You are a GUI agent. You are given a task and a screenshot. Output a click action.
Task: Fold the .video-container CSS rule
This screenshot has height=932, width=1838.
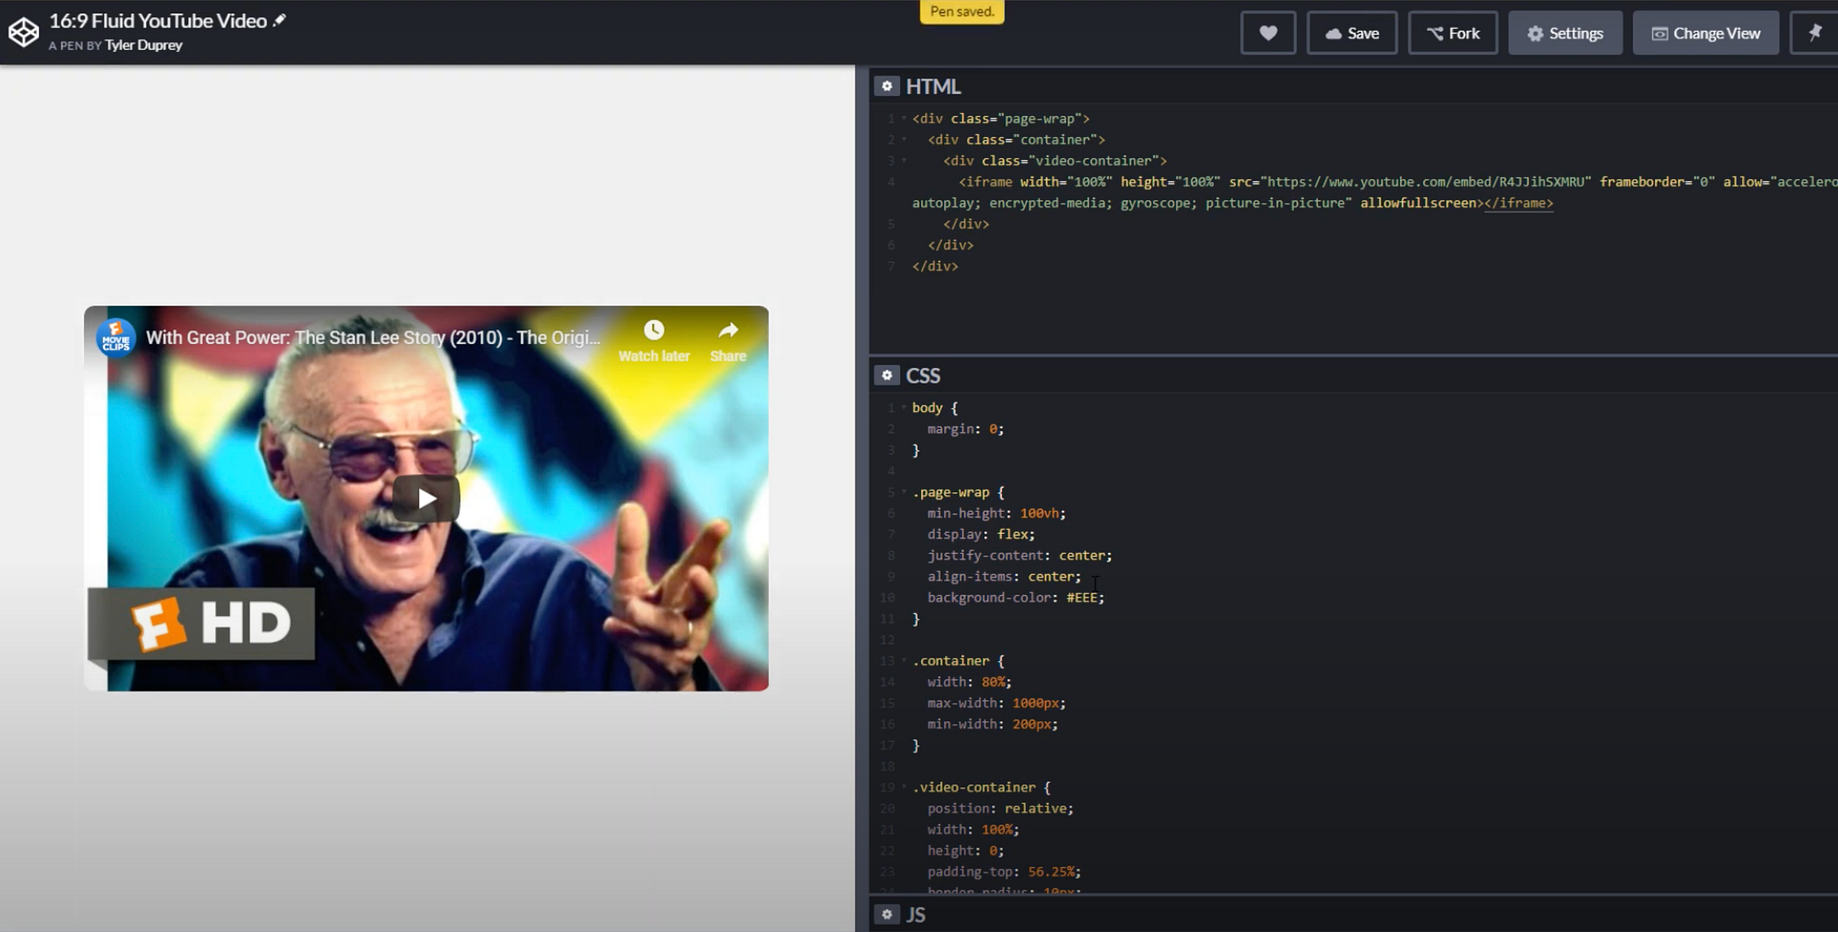(x=904, y=787)
